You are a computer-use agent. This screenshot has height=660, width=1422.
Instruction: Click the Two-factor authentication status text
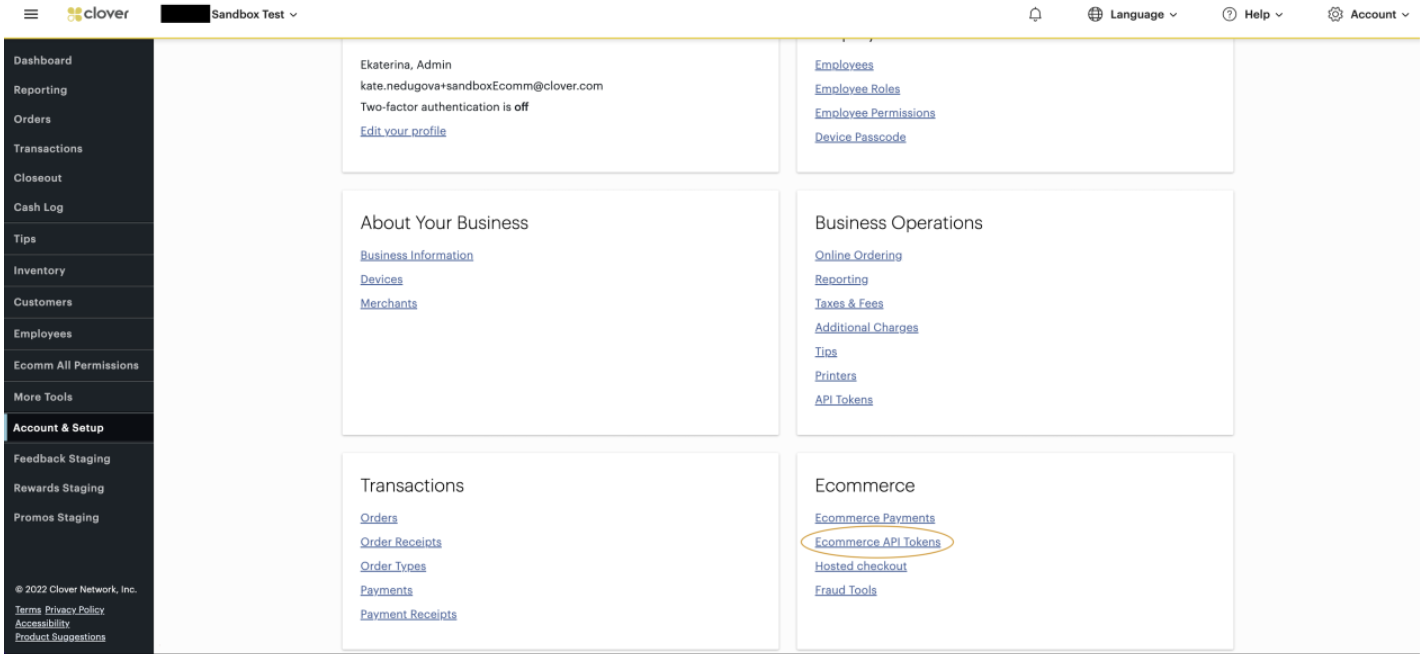click(444, 107)
